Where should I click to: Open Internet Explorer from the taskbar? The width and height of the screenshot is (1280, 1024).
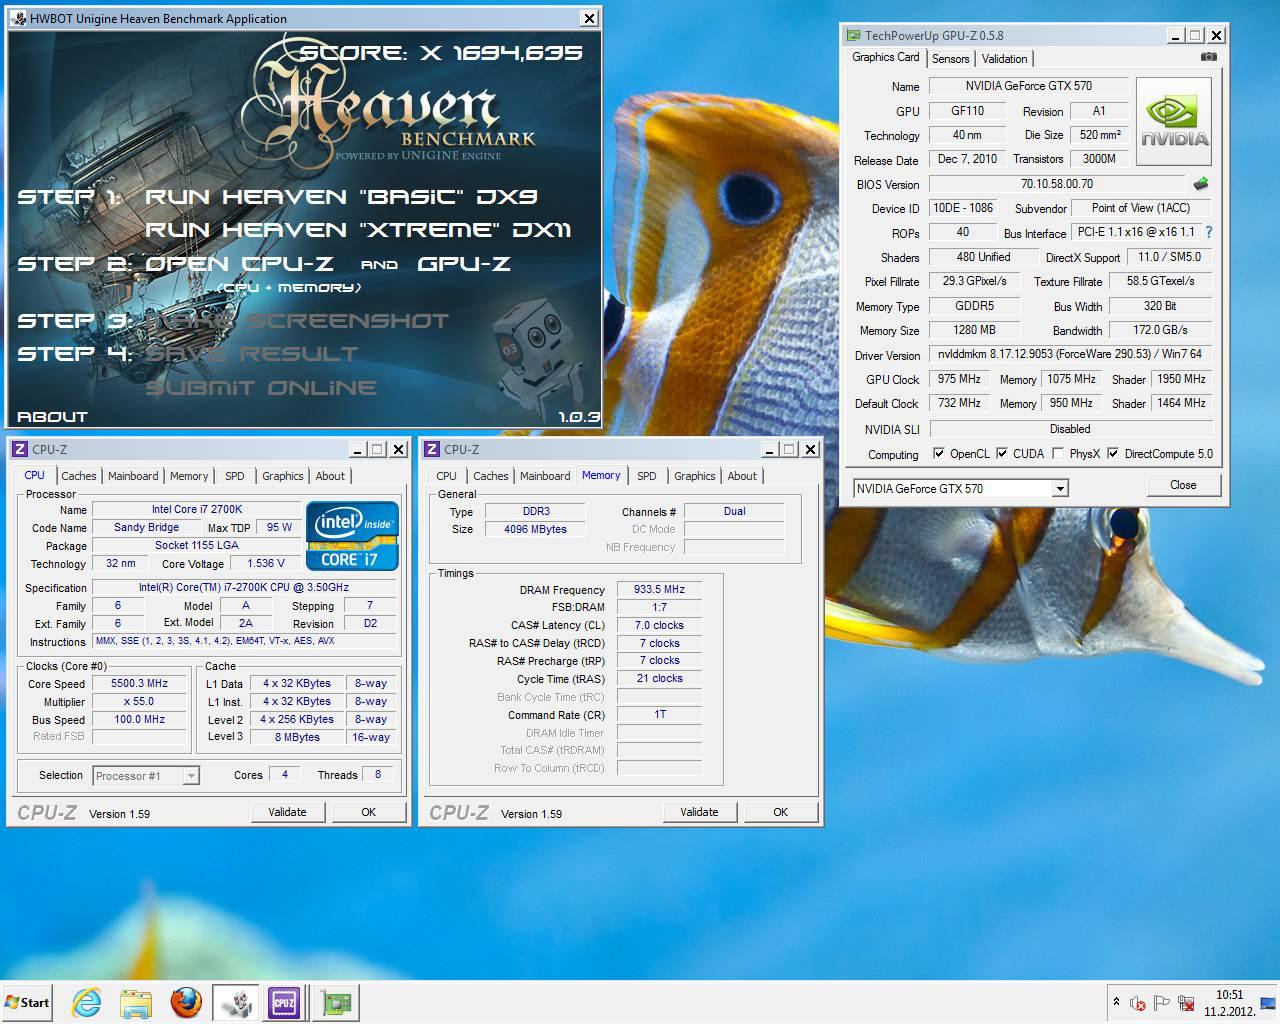(87, 1003)
